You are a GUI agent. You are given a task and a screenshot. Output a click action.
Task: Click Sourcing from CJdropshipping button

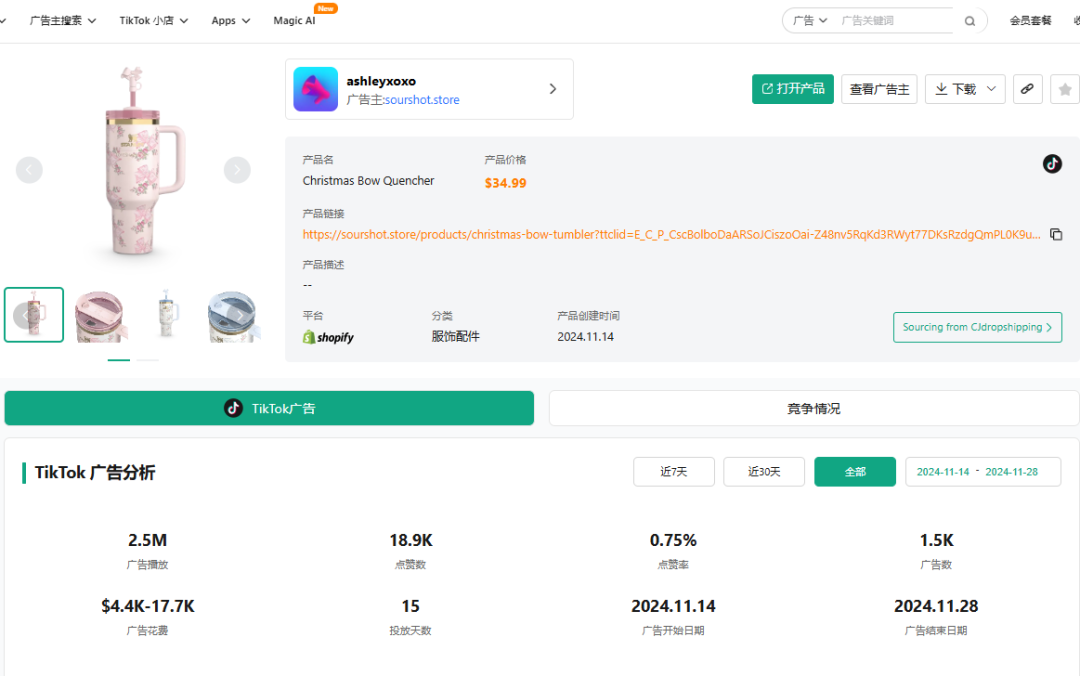977,327
